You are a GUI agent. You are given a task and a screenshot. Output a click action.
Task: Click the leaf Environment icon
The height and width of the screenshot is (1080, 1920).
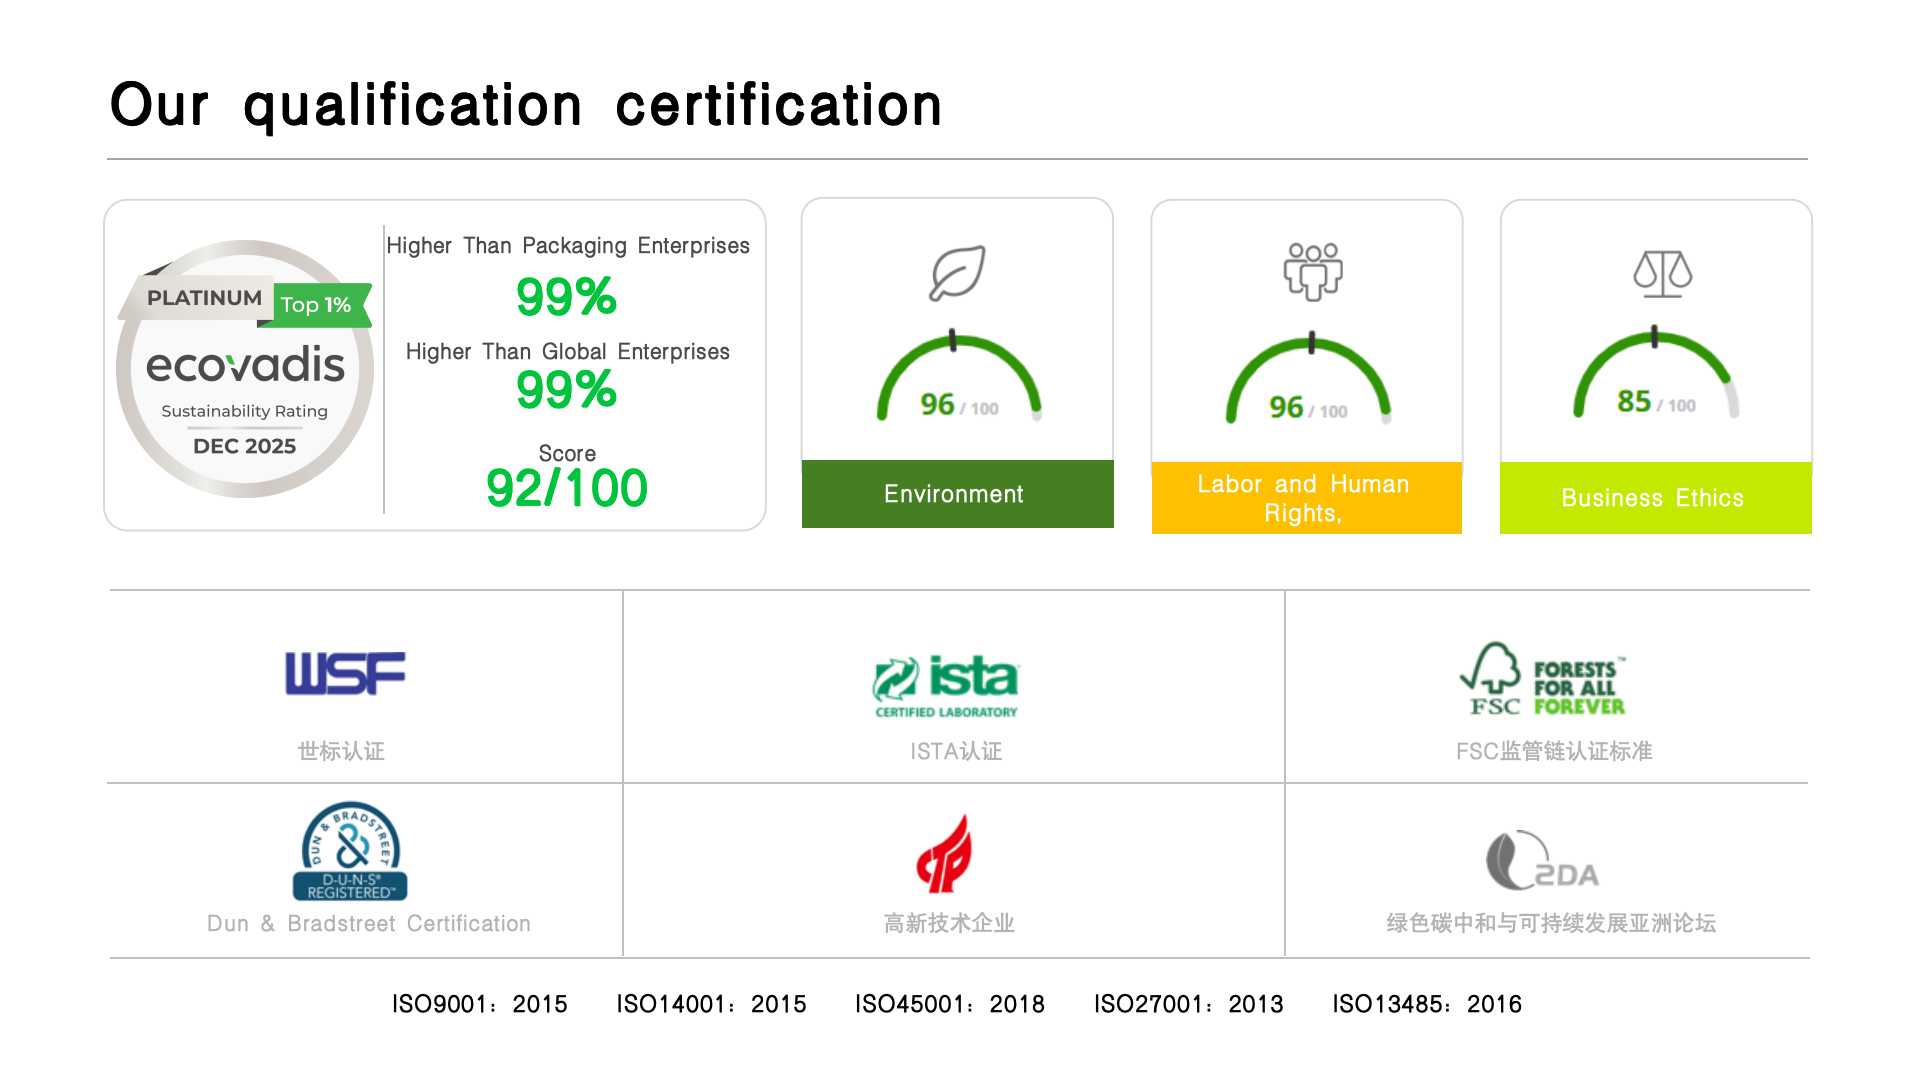pyautogui.click(x=956, y=273)
